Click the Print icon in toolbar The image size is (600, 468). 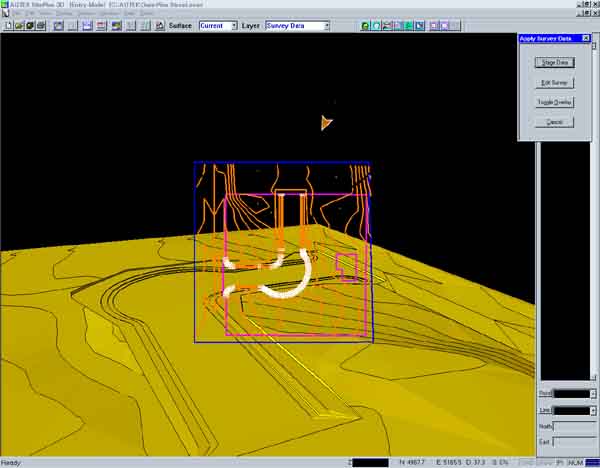point(41,25)
